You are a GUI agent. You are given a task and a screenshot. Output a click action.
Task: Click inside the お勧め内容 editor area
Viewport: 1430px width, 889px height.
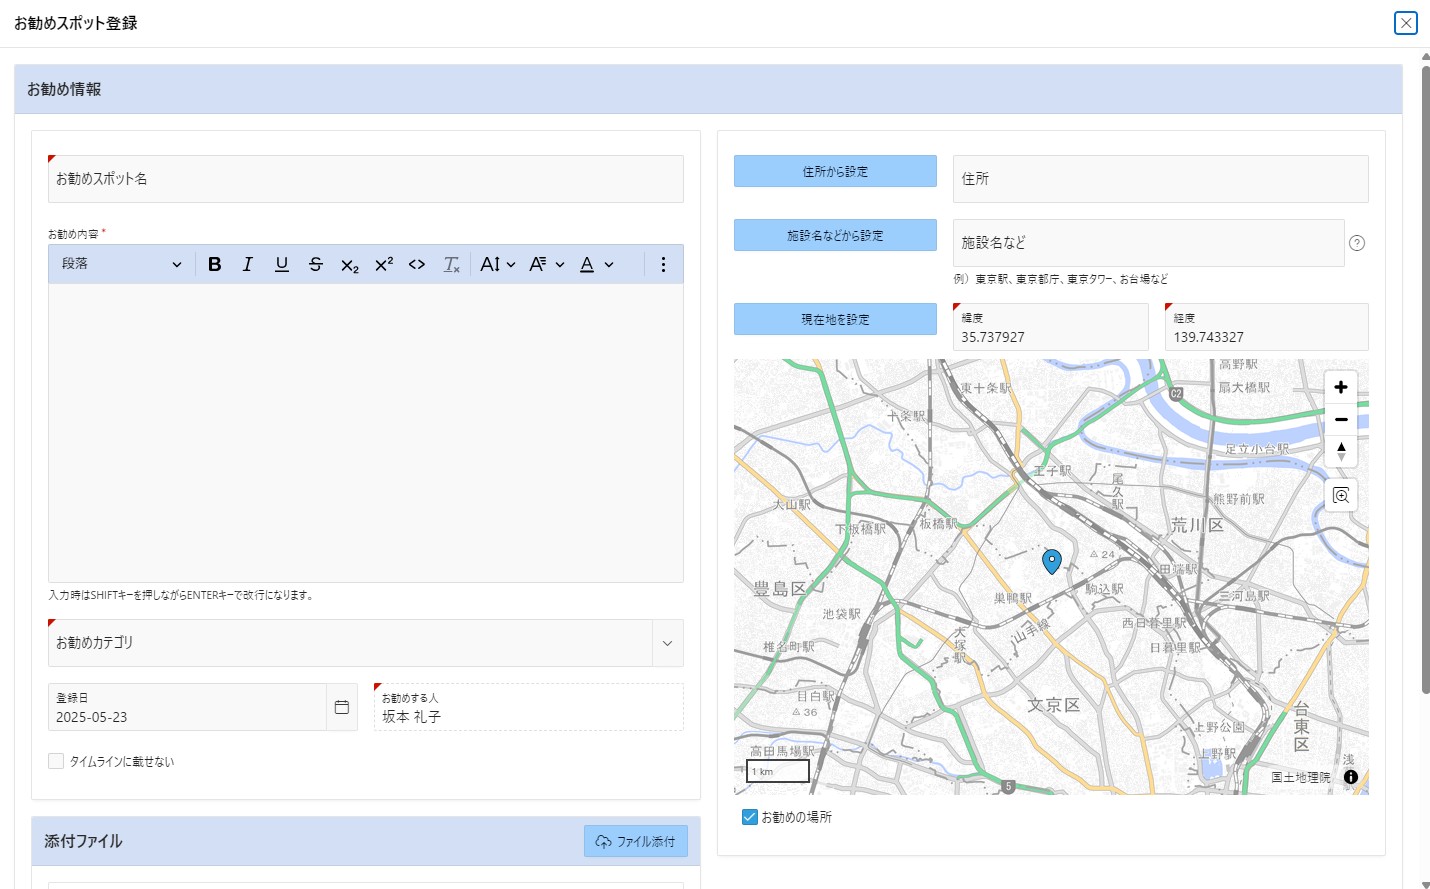[366, 433]
